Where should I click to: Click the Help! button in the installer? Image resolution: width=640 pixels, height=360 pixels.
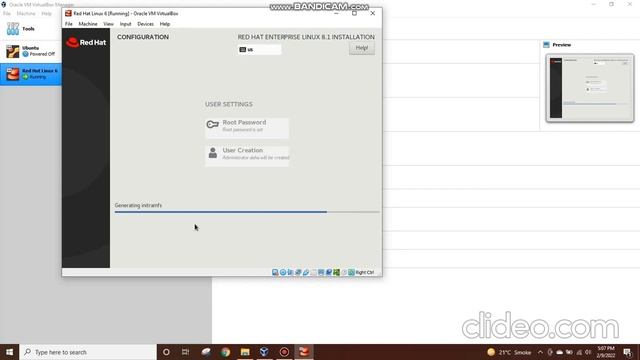[362, 48]
